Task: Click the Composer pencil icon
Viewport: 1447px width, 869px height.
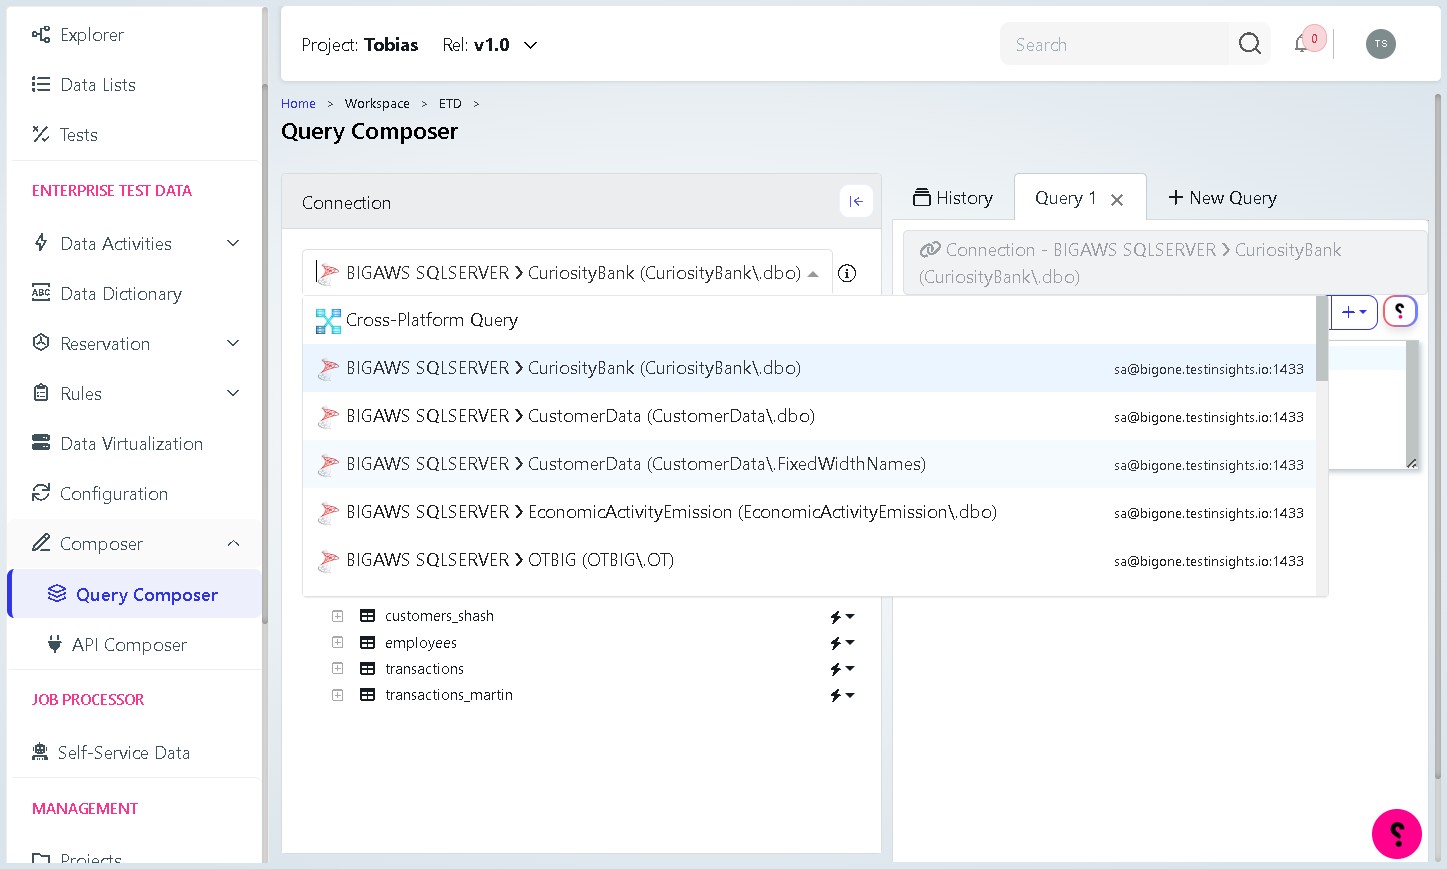Action: point(41,543)
